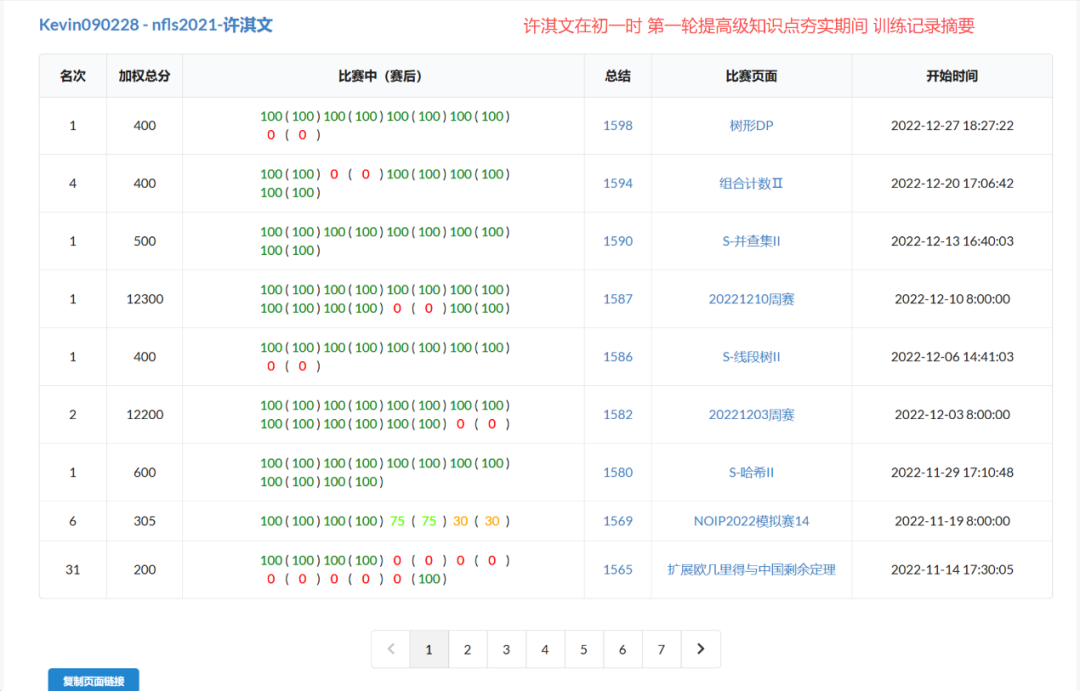The height and width of the screenshot is (691, 1080).
Task: Open summary 1565 link
Action: click(618, 570)
